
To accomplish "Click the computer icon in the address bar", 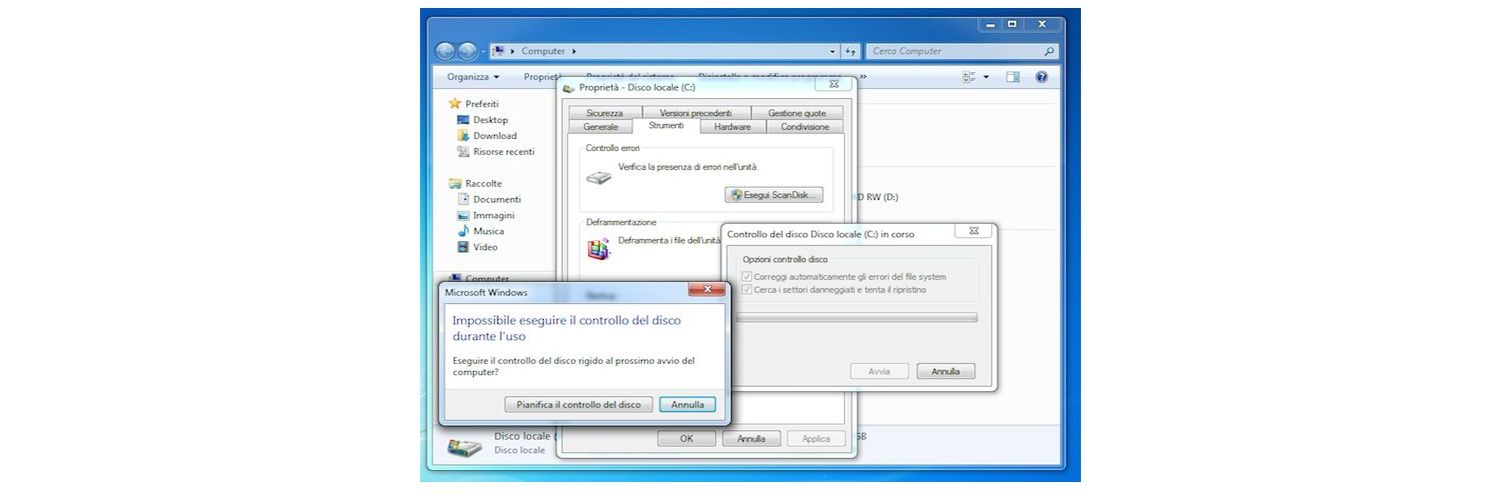I will pos(498,51).
